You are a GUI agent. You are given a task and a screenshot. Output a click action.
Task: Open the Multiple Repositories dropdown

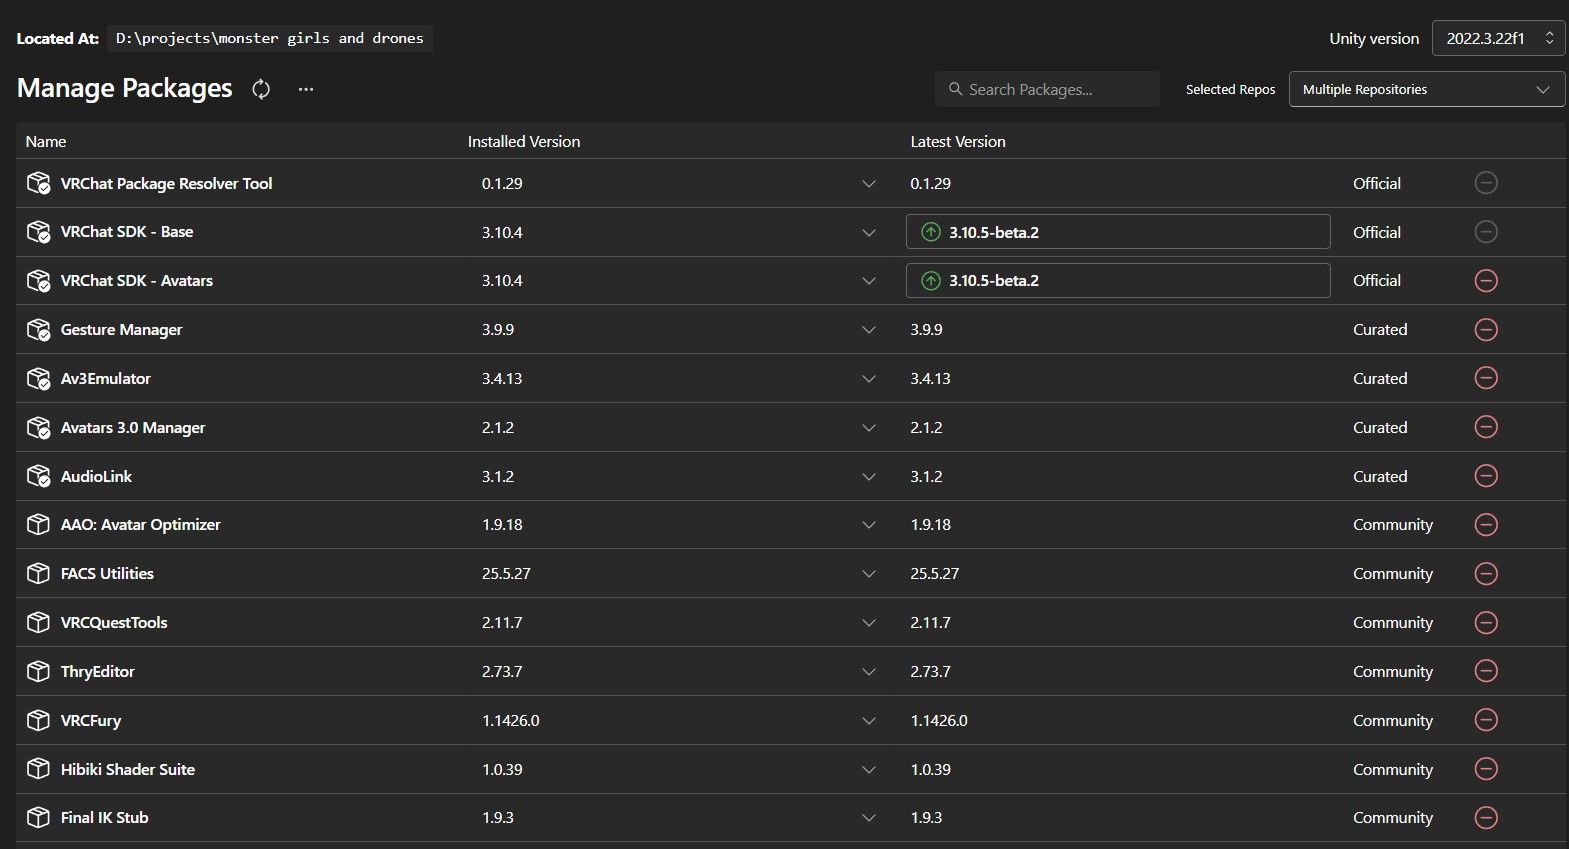[x=1427, y=89]
